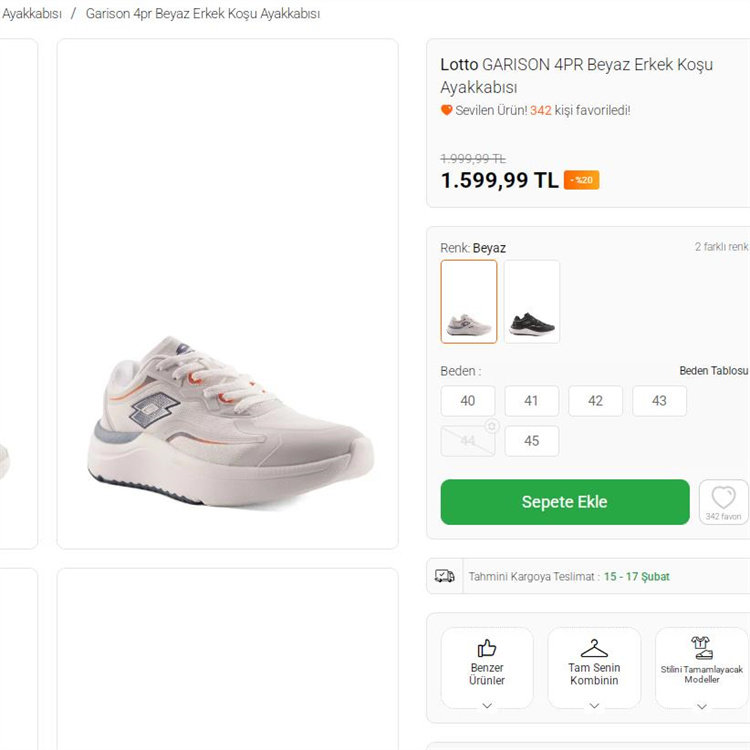Expand the Benzer Ürünler chevron

pos(487,705)
